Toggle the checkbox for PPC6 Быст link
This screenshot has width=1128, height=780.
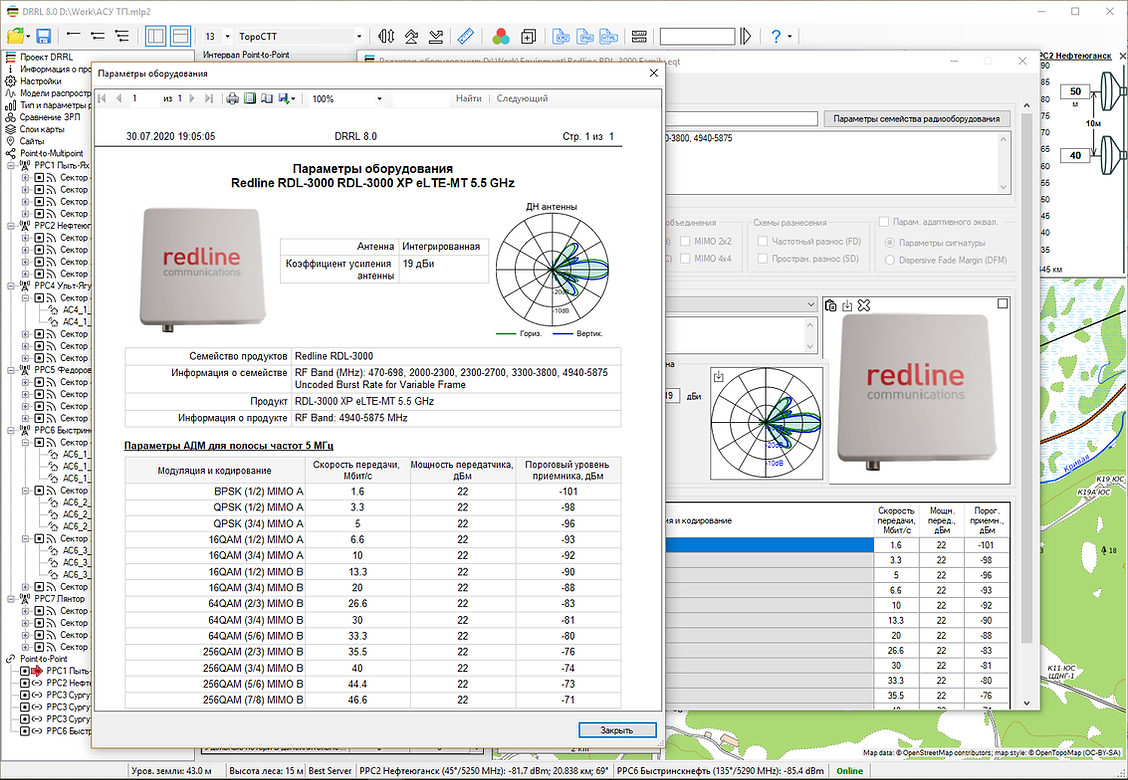pyautogui.click(x=24, y=731)
